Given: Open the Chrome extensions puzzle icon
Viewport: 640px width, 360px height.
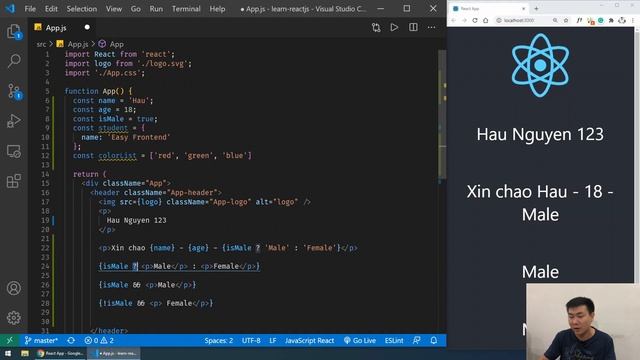Looking at the screenshot, I should (x=611, y=20).
